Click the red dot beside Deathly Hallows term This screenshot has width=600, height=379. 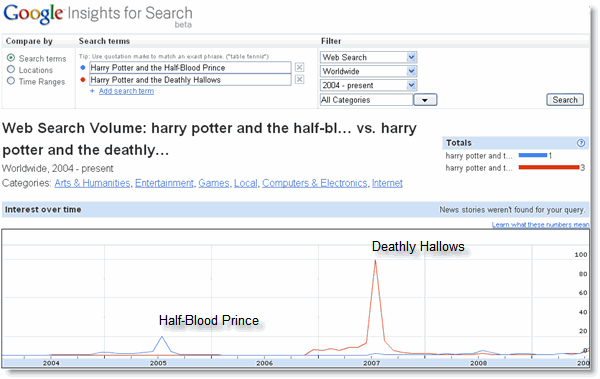click(83, 80)
